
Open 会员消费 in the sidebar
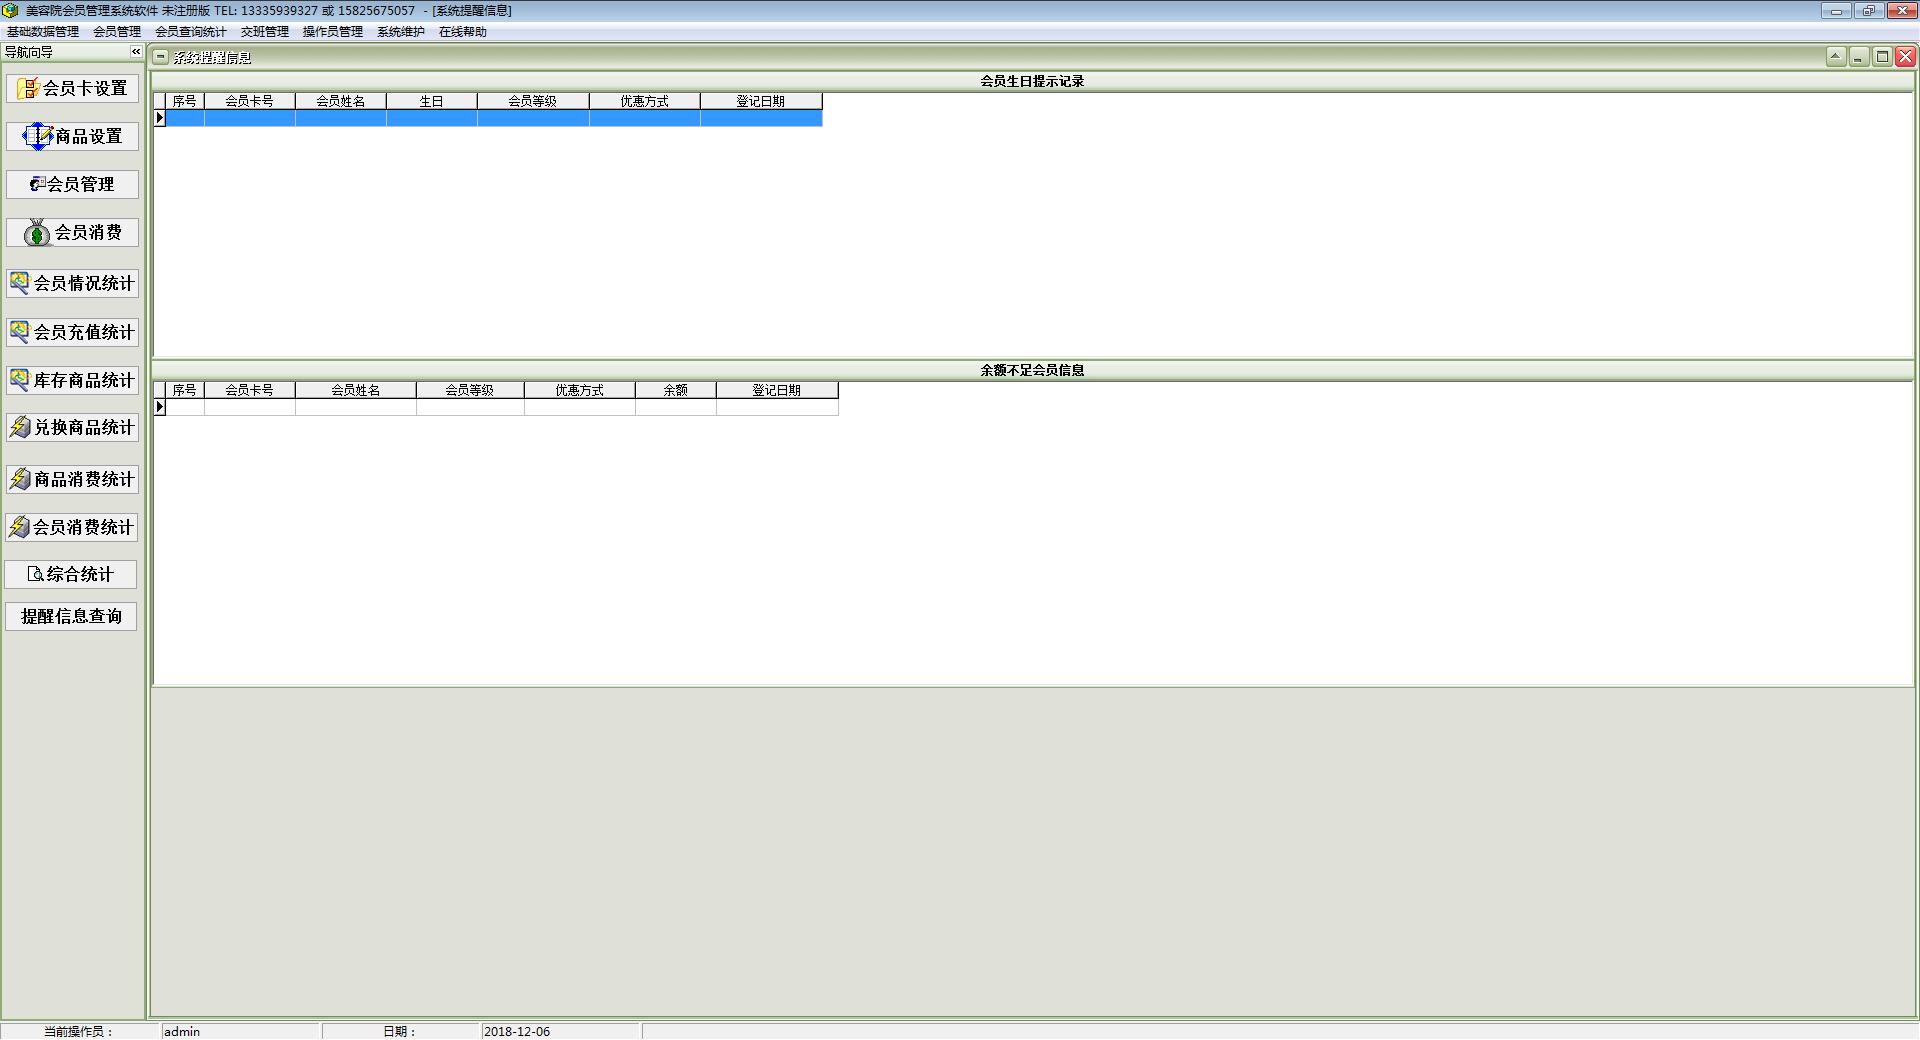pos(72,232)
